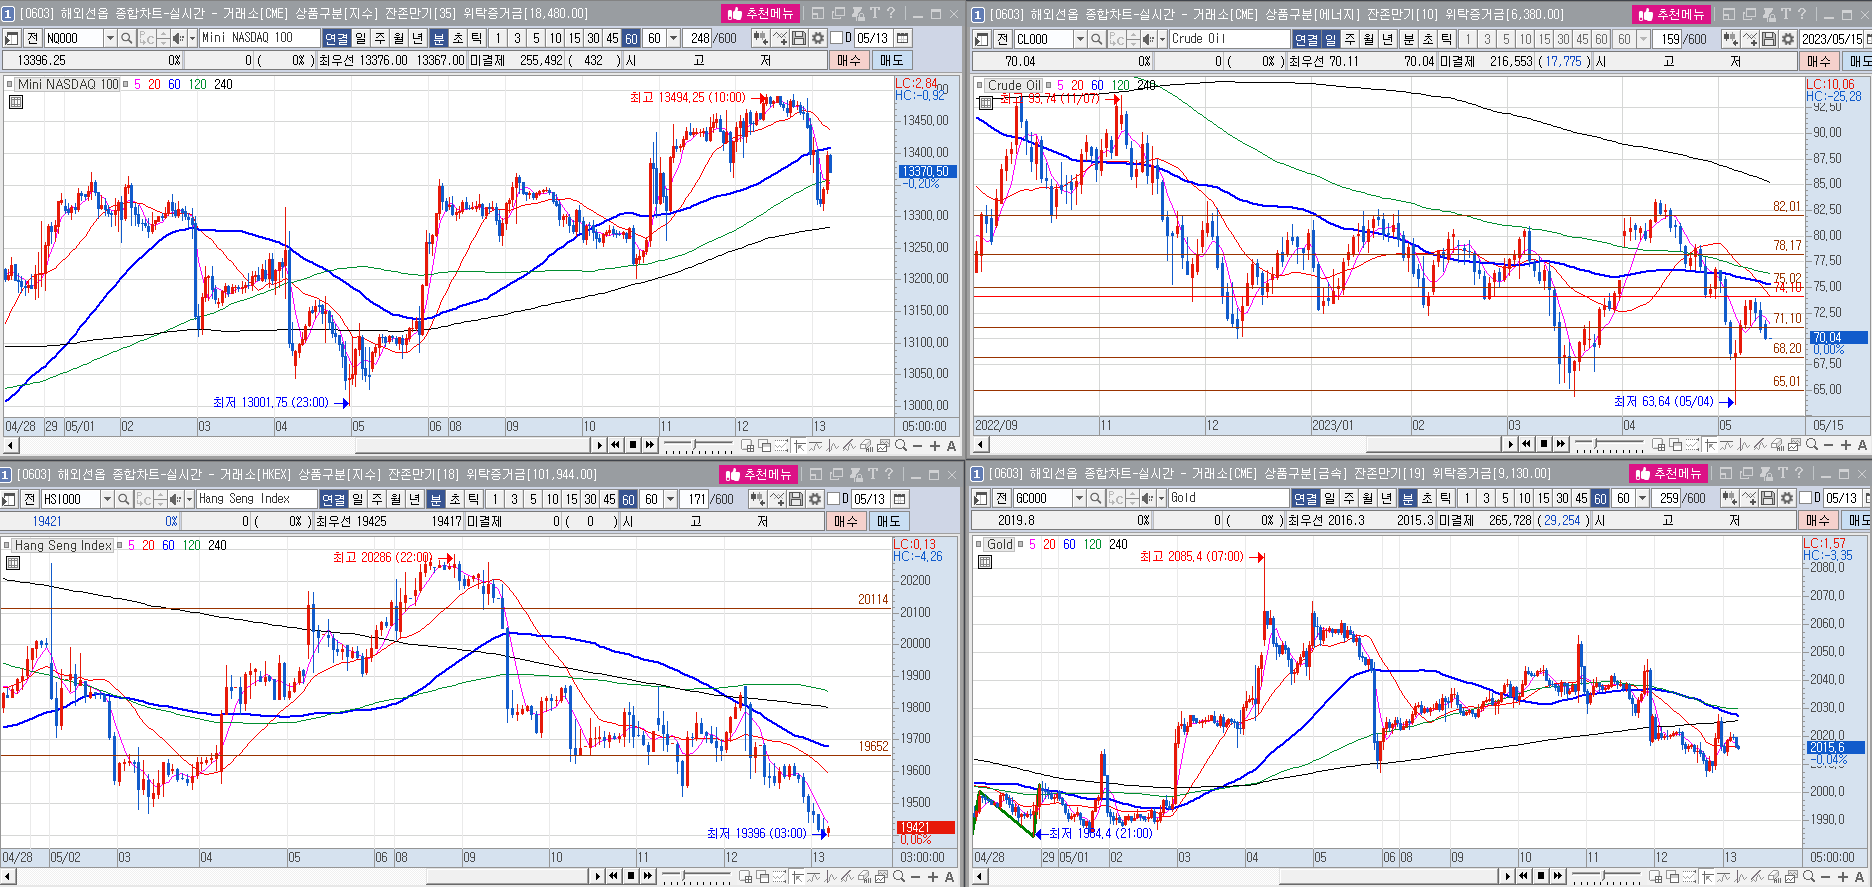
Task: Click candle compare icon in Mini NASDAQ toolbar
Action: 760,38
